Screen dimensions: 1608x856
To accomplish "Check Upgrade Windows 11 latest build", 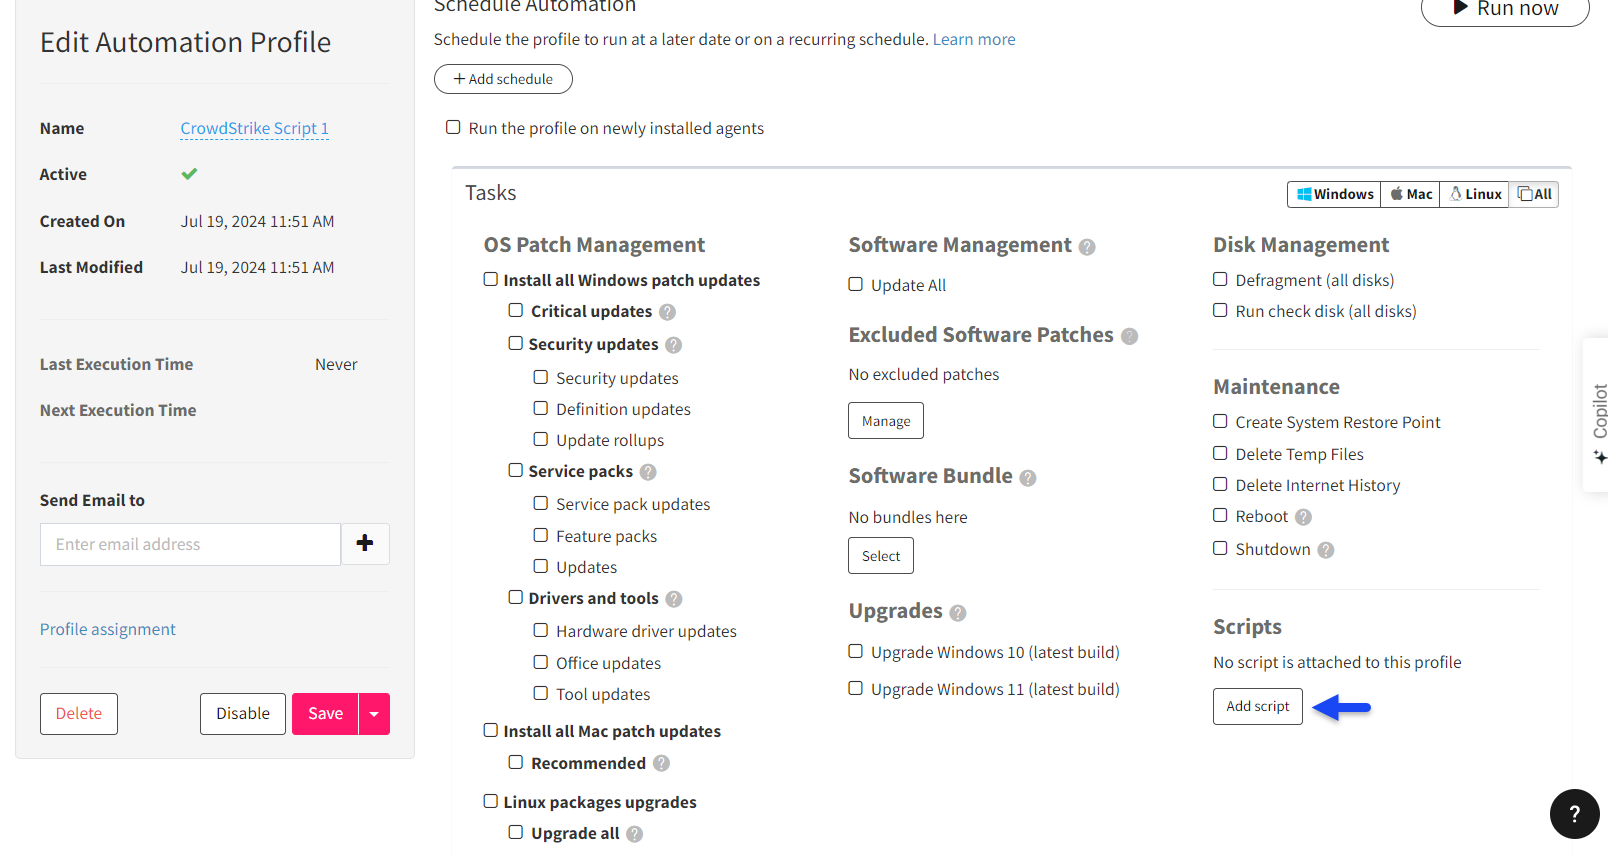I will 856,688.
